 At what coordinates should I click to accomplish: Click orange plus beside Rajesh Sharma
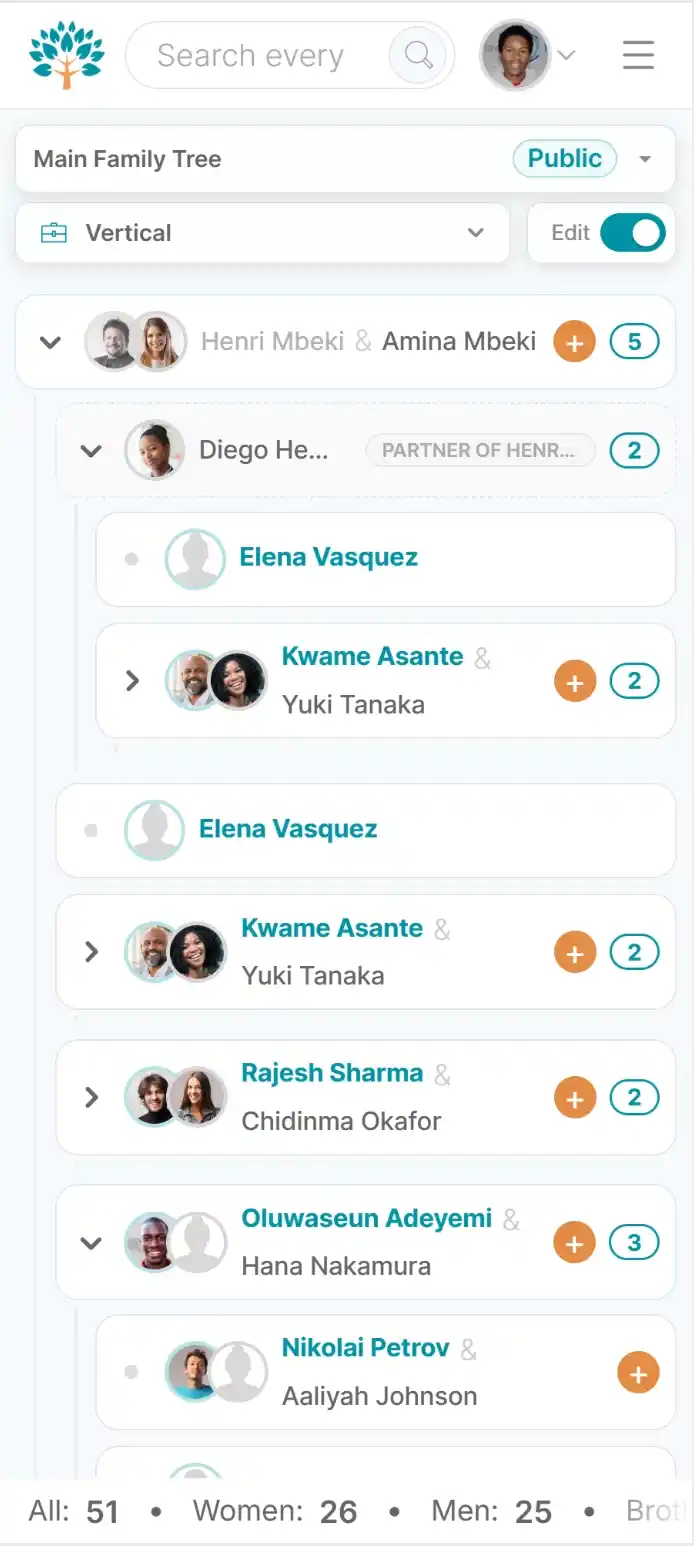[574, 1098]
